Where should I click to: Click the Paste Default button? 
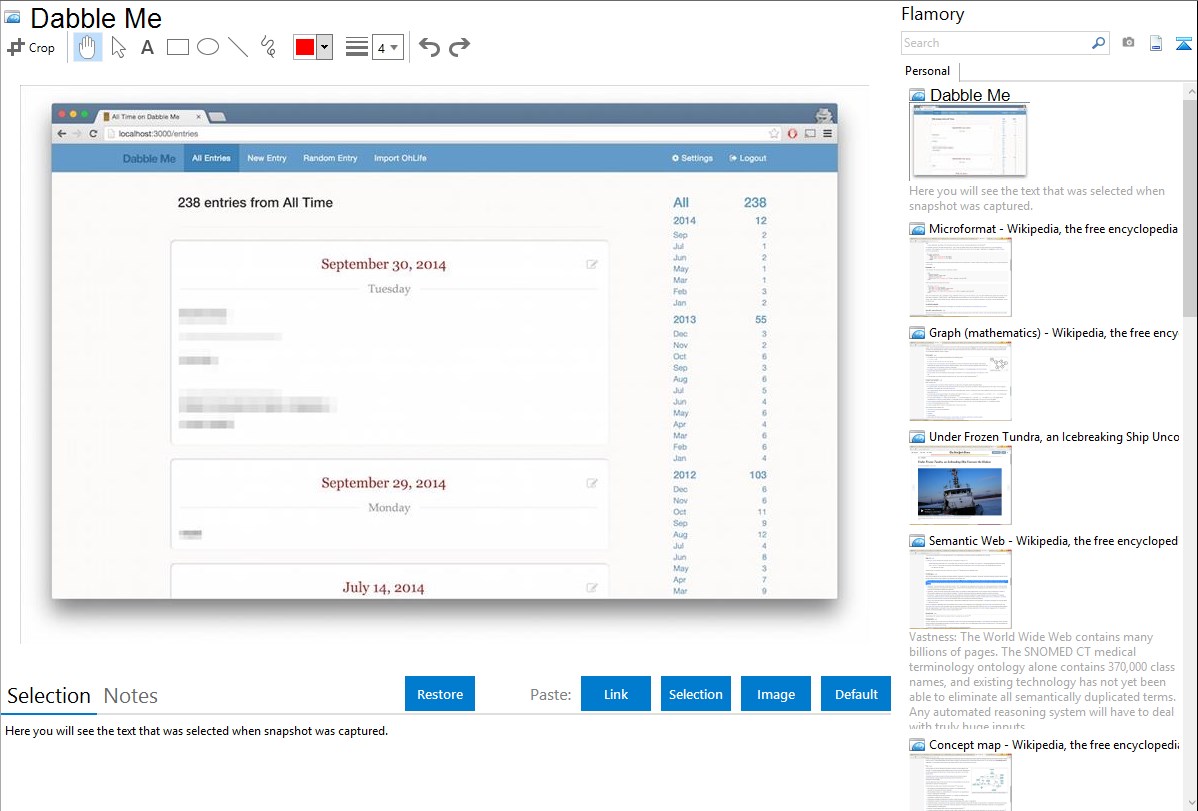[856, 694]
